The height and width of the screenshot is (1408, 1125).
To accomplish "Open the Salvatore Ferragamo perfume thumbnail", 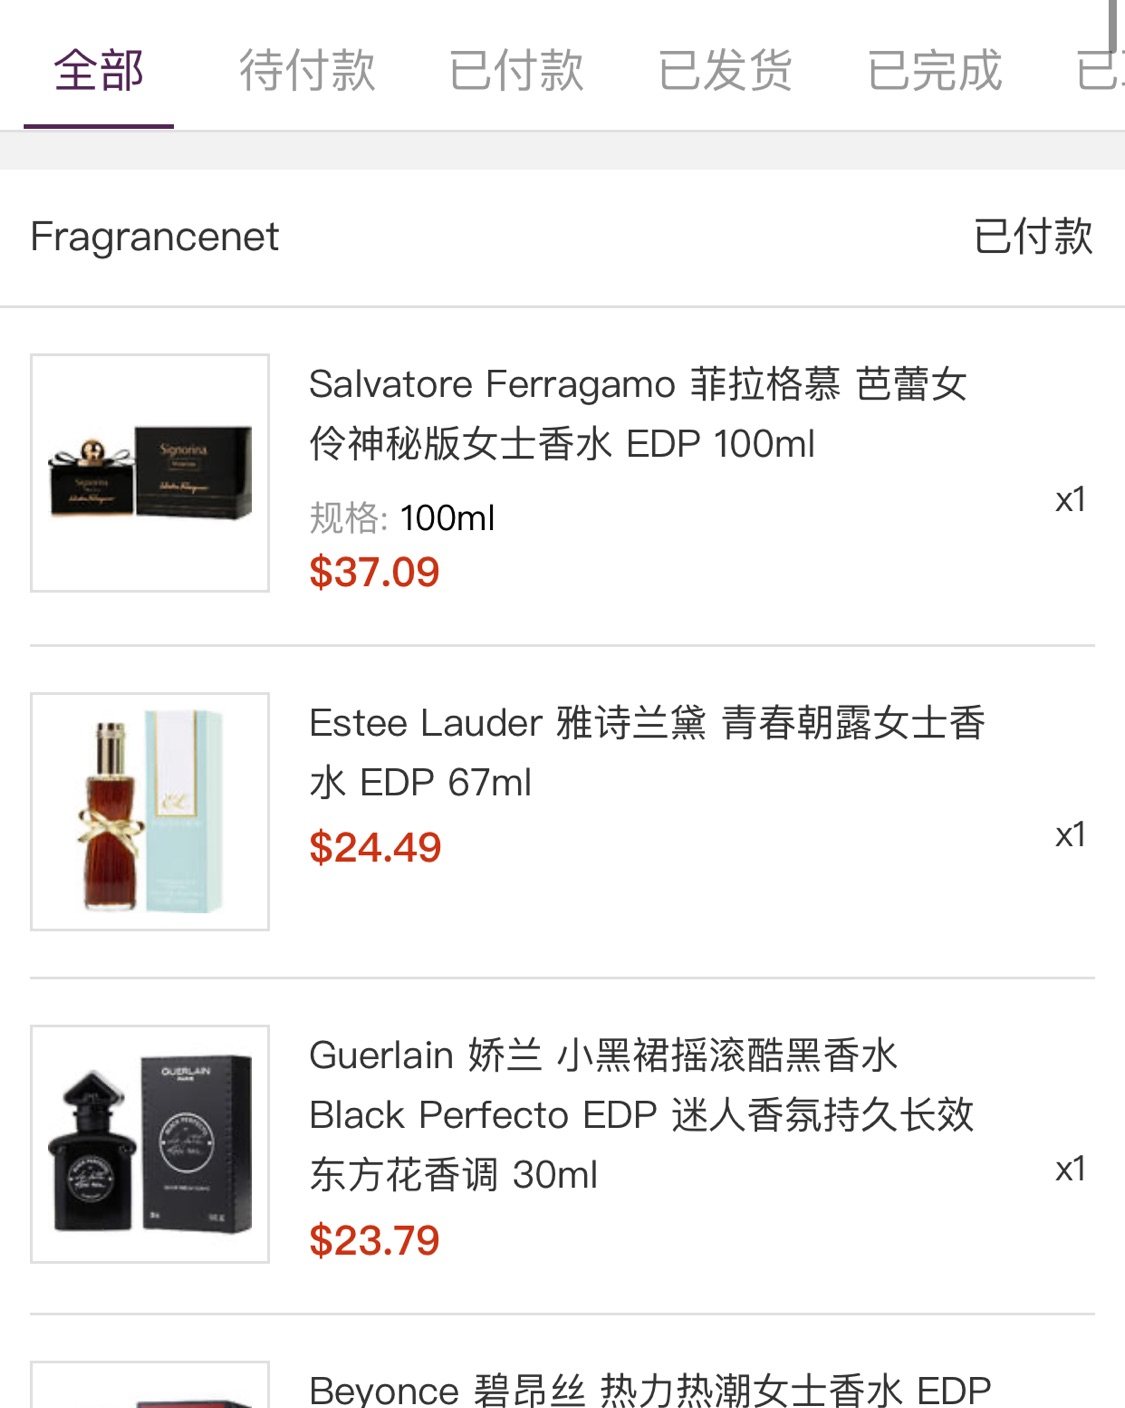I will (x=150, y=473).
